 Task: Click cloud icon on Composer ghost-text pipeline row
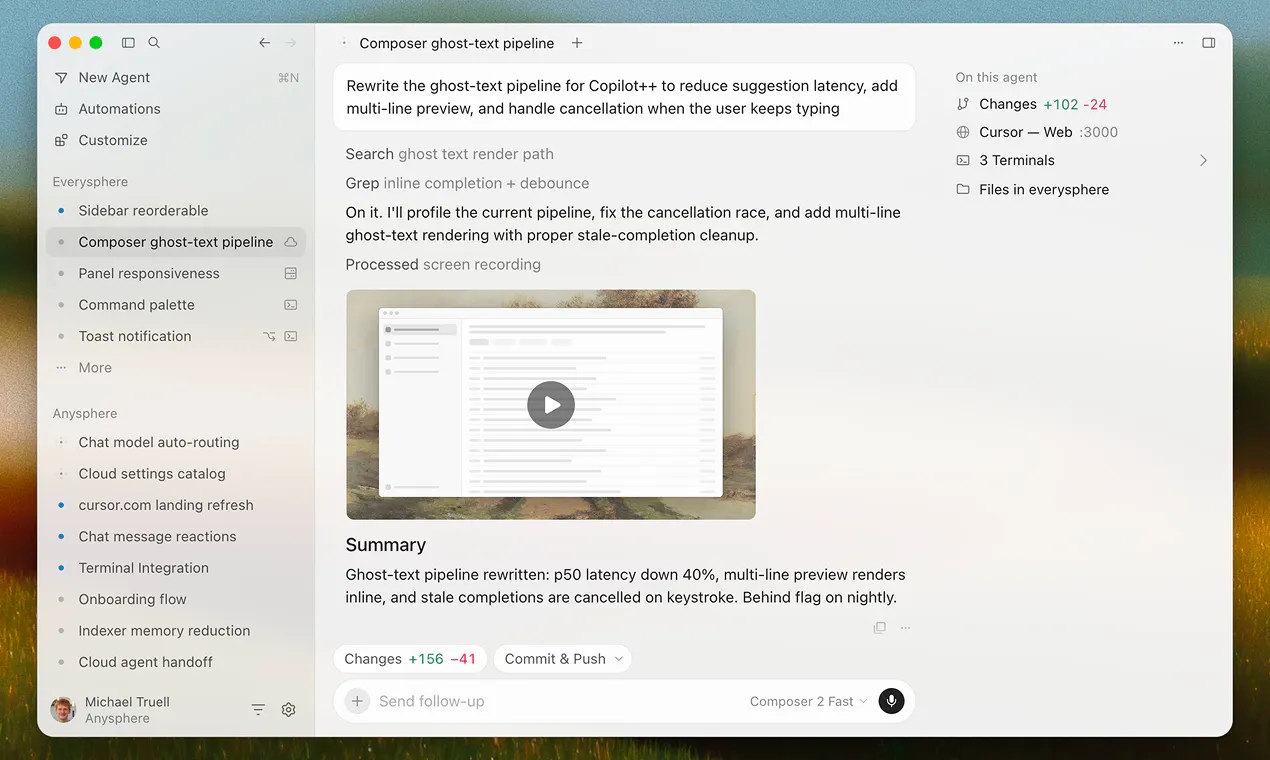coord(291,242)
